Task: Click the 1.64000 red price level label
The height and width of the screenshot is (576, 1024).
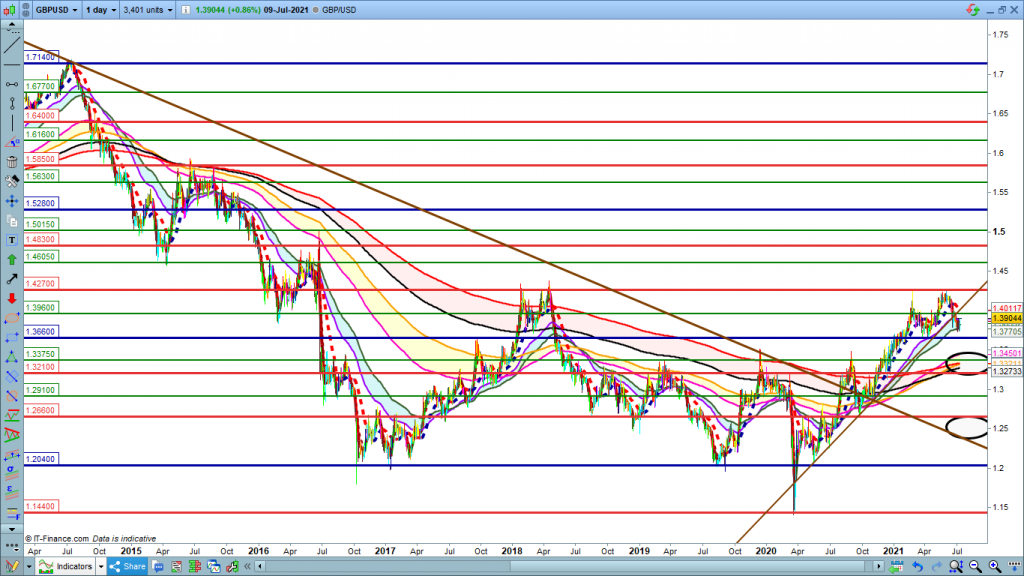Action: click(x=41, y=116)
